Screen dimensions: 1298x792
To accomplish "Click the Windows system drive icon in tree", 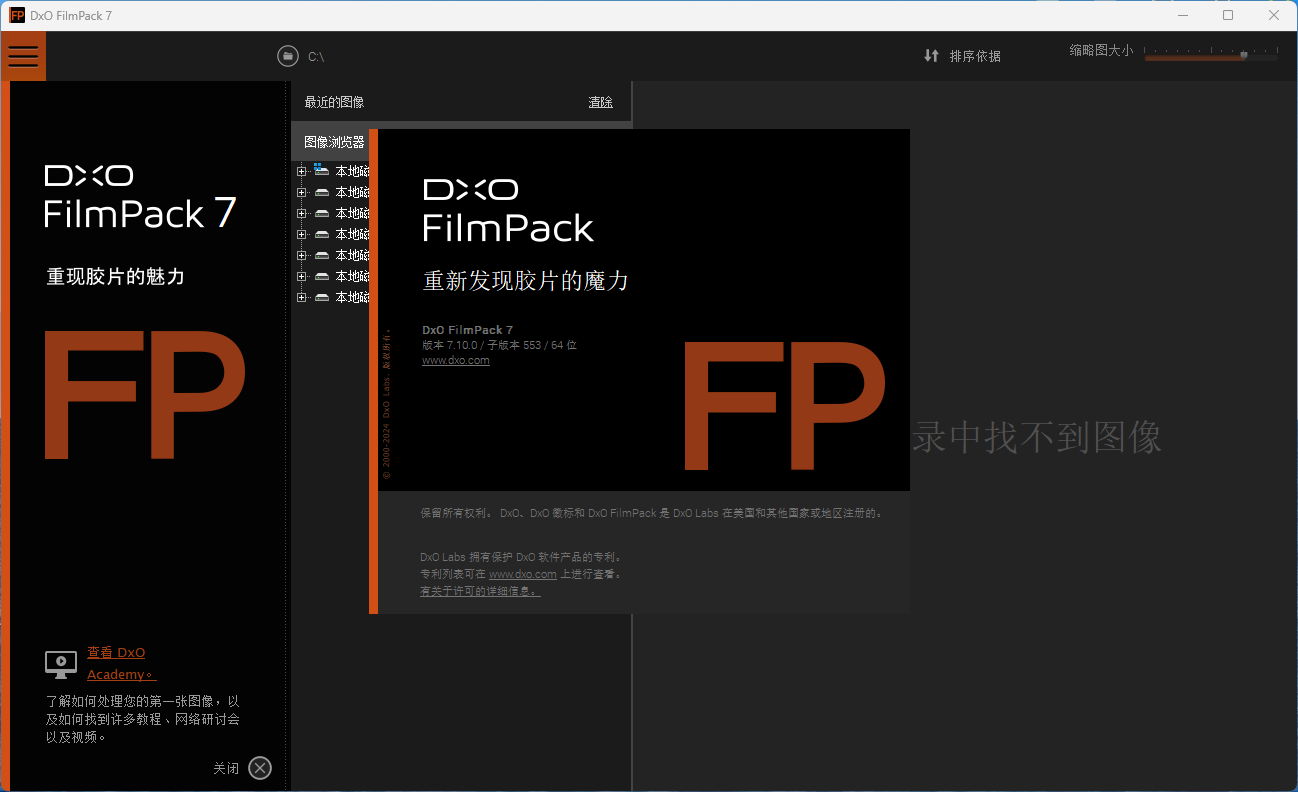I will (321, 170).
